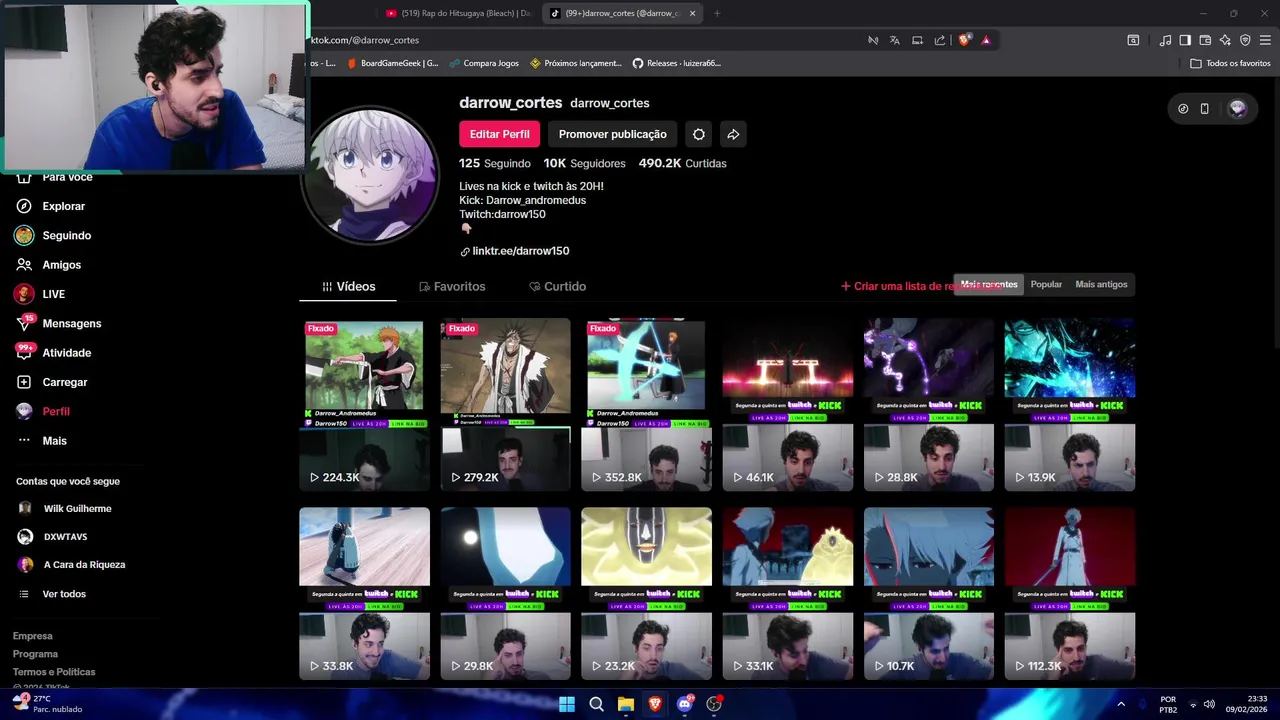Open Brave VPN shield icon
The height and width of the screenshot is (720, 1280).
point(1245,40)
